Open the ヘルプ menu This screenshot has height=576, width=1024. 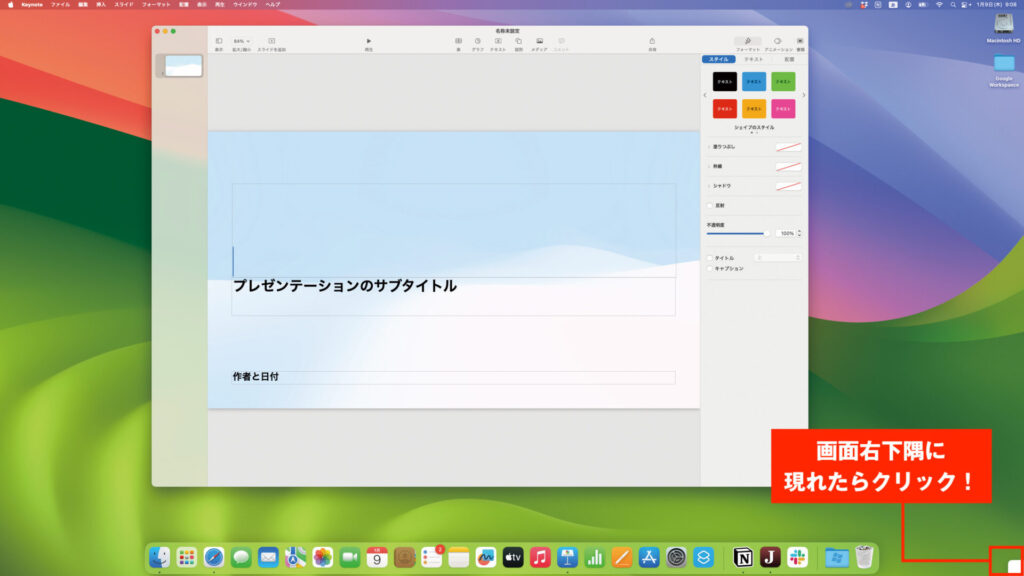[273, 5]
